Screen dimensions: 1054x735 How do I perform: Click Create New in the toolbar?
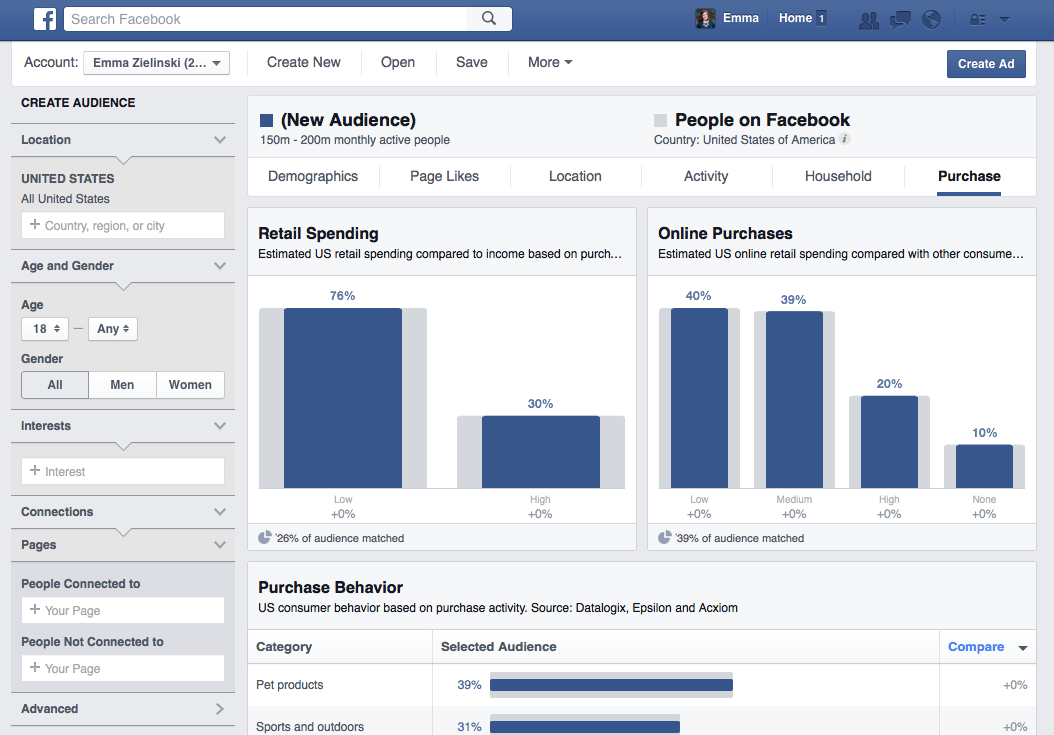[x=304, y=62]
